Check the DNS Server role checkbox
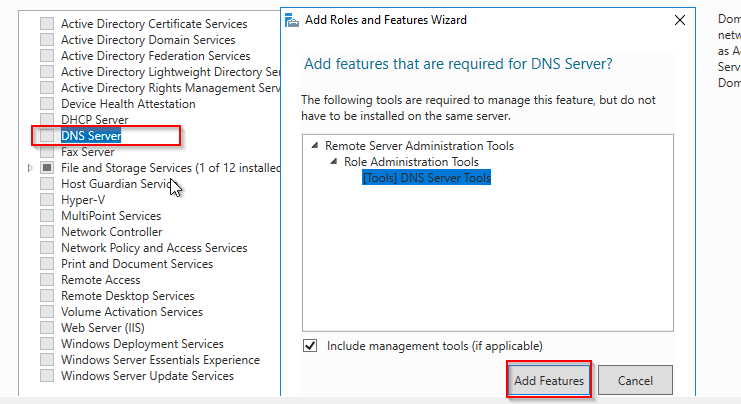Screen dimensions: 741x404 click(x=47, y=136)
